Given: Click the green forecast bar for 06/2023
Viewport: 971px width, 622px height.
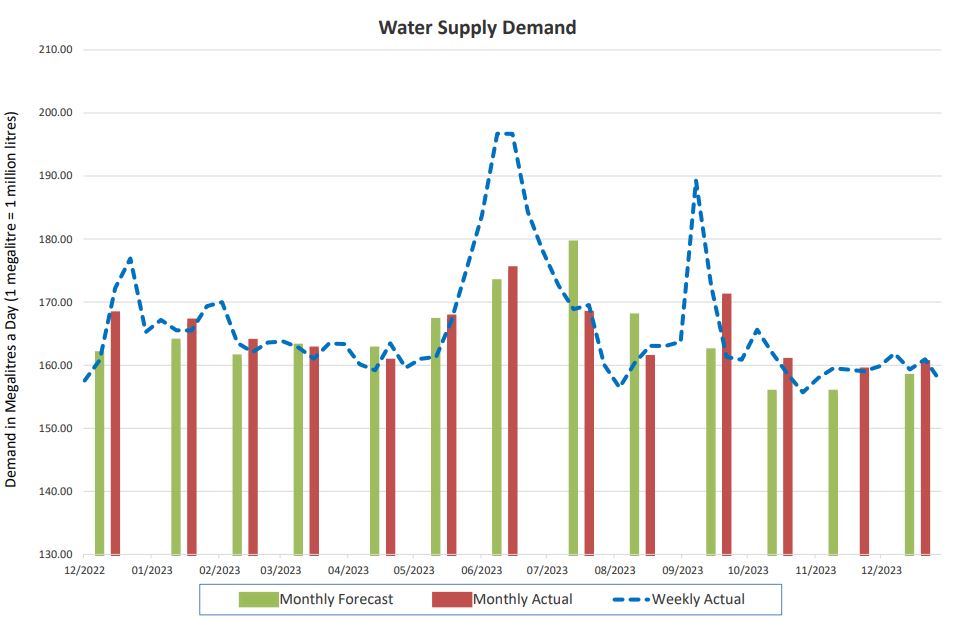Looking at the screenshot, I should tap(497, 420).
